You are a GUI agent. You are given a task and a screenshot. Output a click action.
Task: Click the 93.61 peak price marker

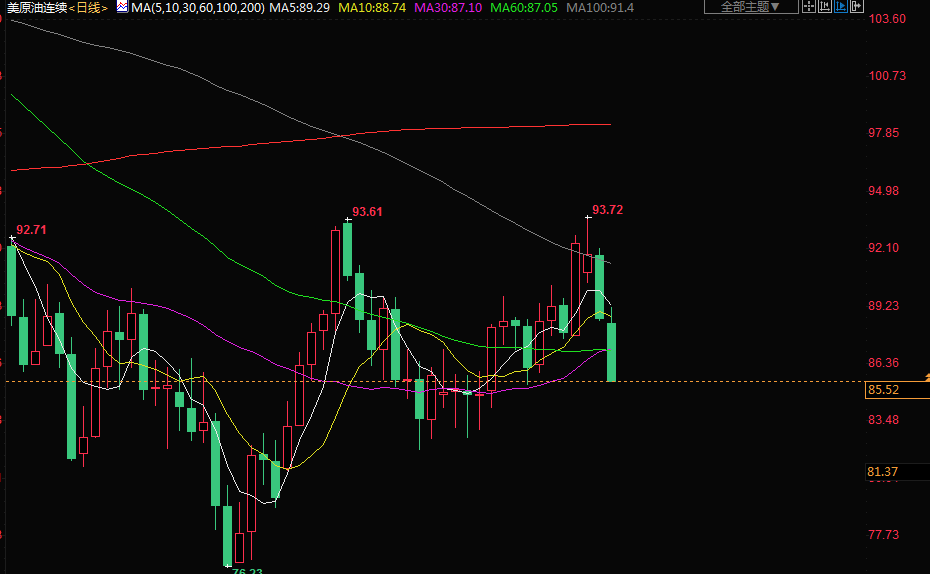pyautogui.click(x=367, y=212)
